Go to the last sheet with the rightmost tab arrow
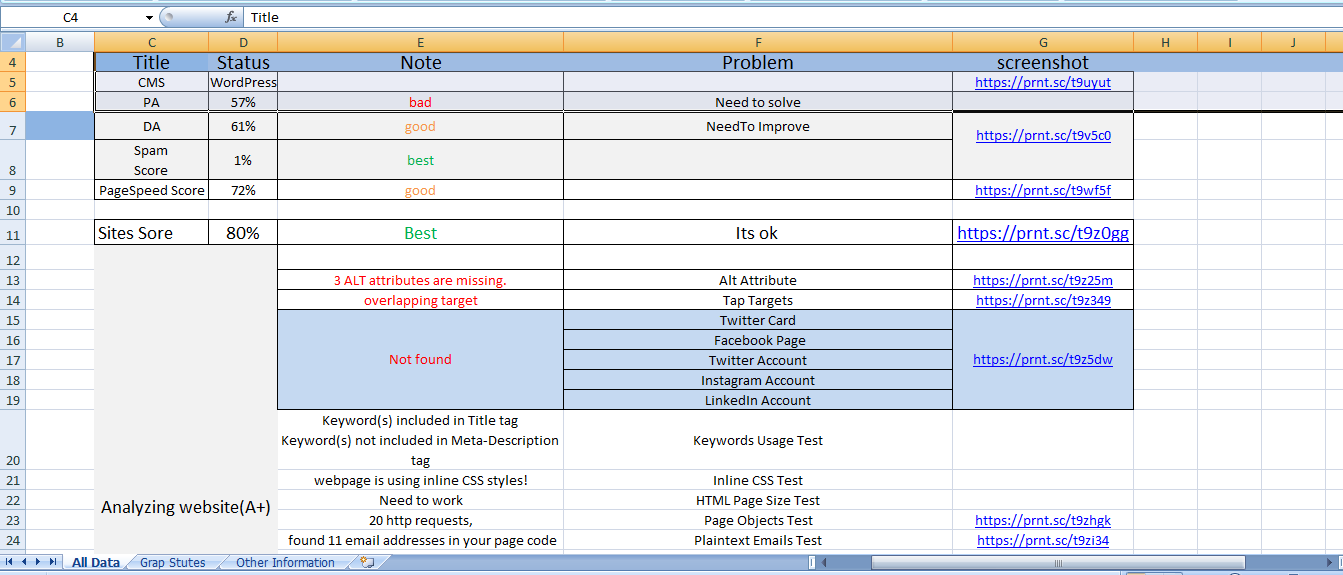 click(x=54, y=563)
